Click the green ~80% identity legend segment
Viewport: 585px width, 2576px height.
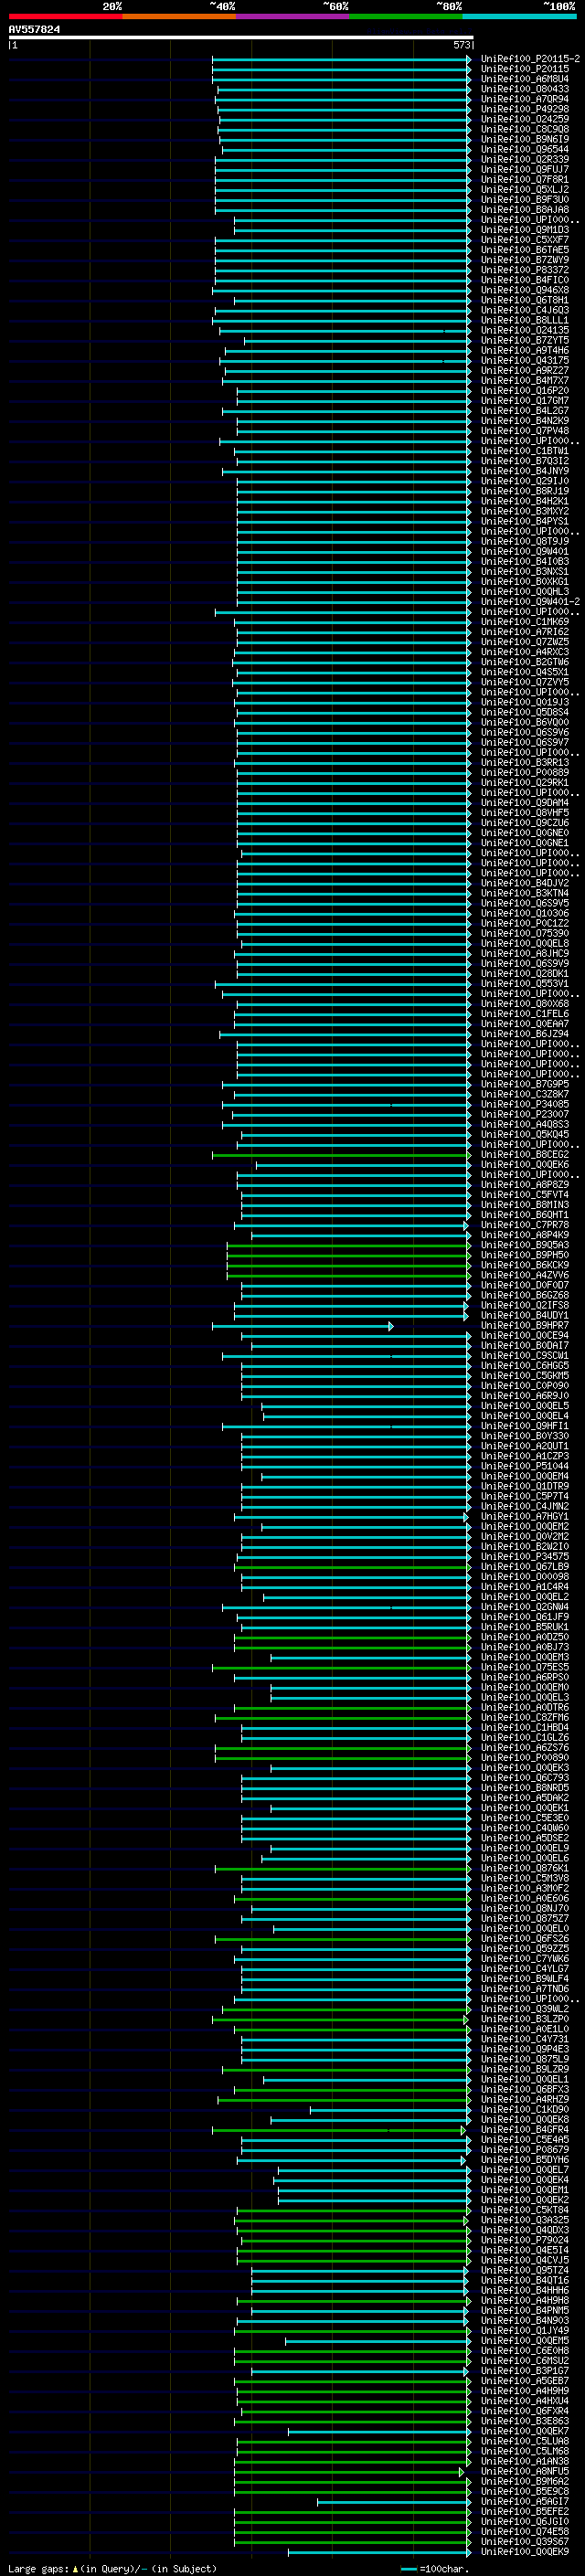(x=406, y=16)
